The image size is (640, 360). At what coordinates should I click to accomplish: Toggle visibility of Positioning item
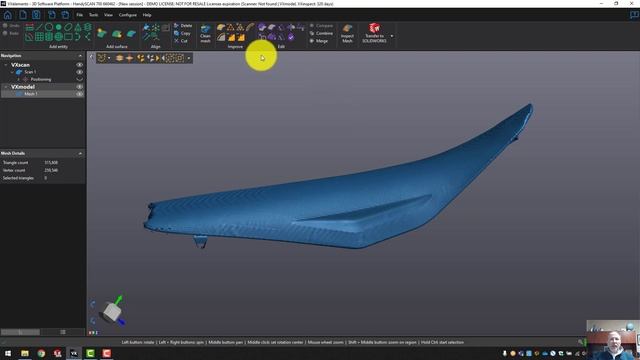pos(80,79)
